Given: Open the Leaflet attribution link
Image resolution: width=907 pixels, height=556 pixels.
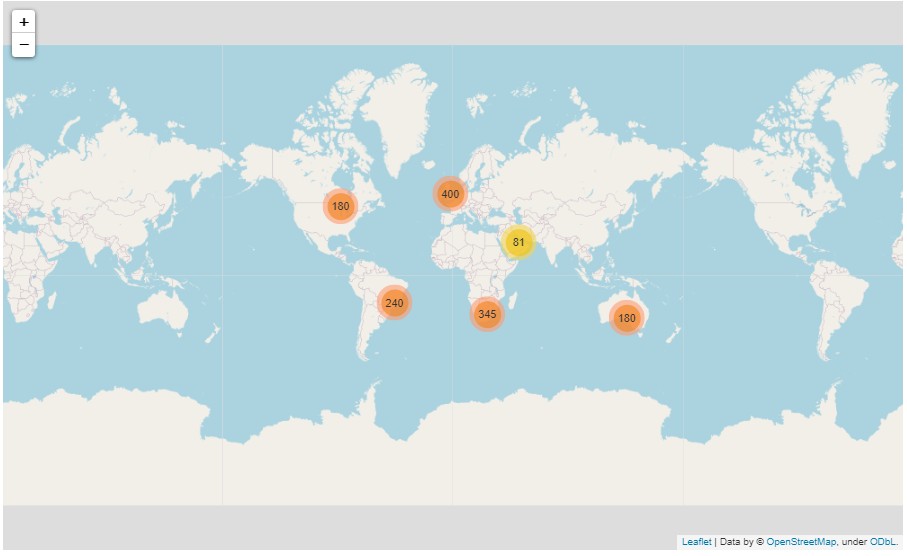Looking at the screenshot, I should pos(696,542).
